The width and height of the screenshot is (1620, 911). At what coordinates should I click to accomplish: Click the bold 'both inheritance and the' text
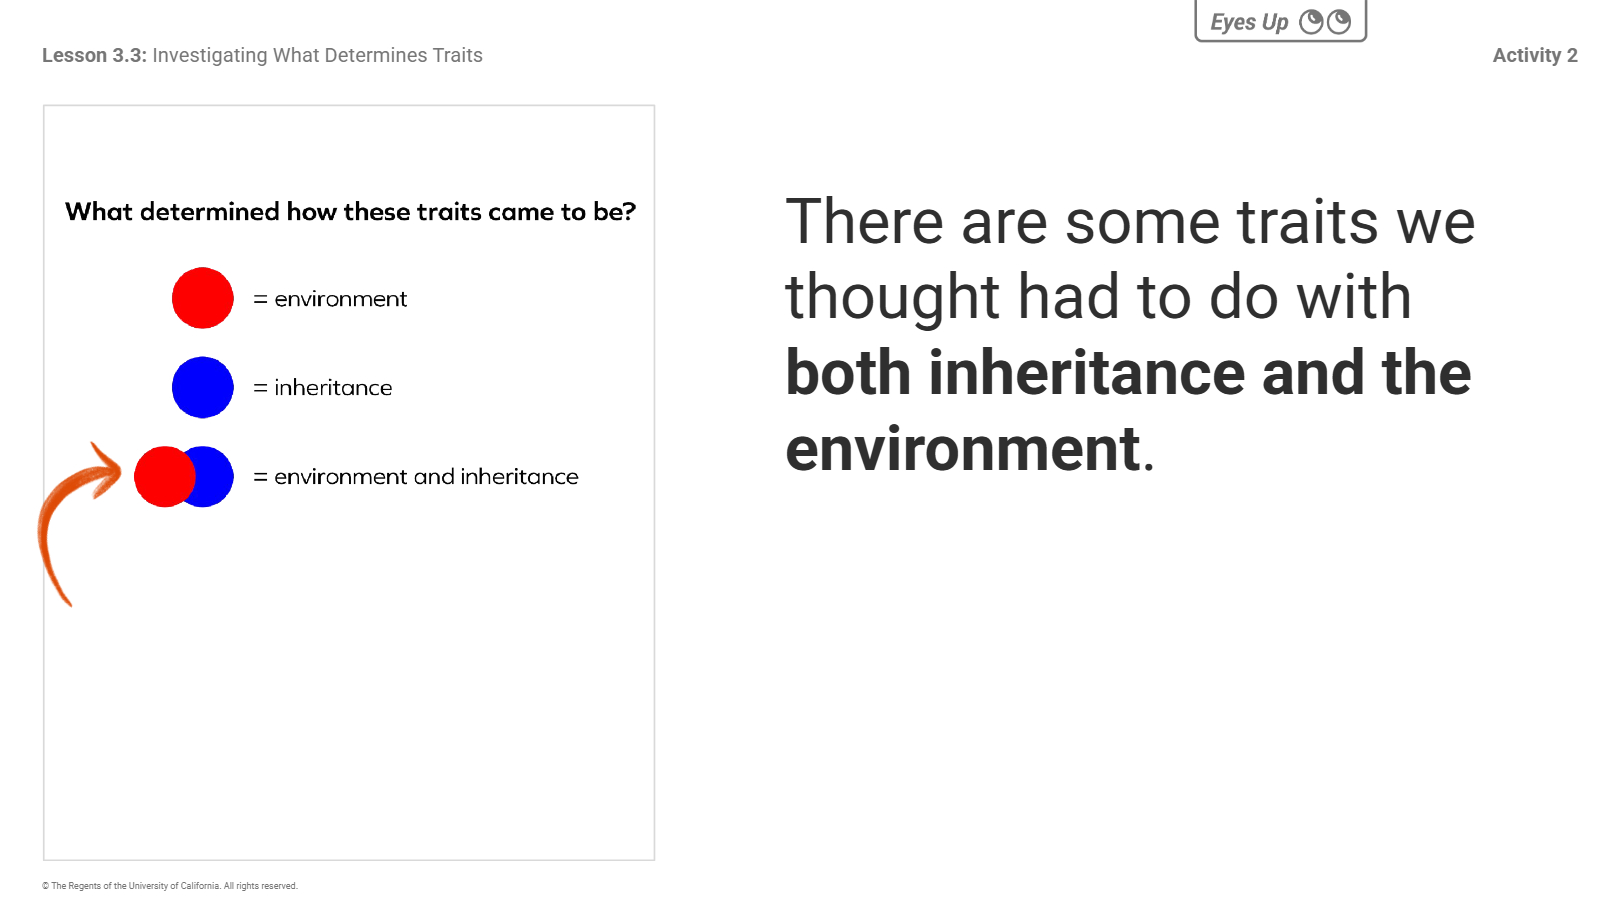click(x=1128, y=373)
